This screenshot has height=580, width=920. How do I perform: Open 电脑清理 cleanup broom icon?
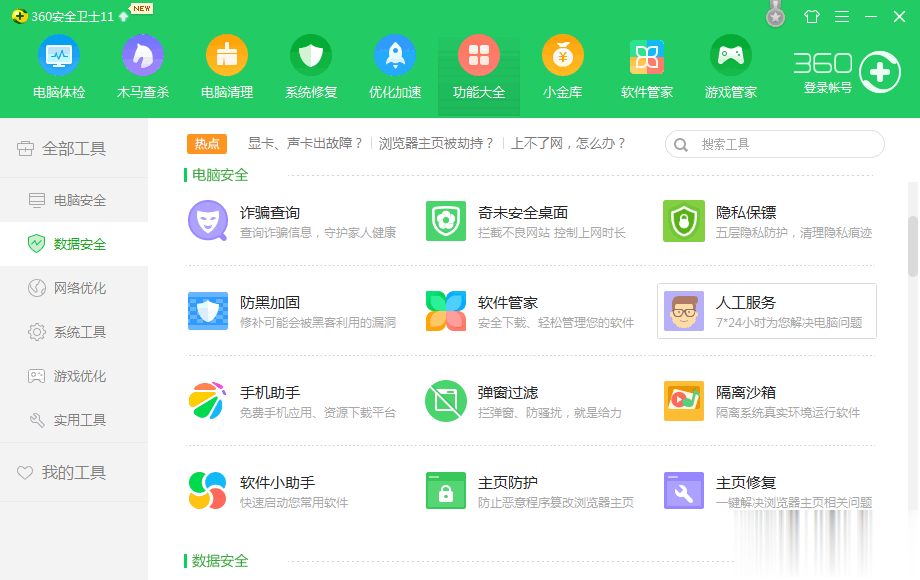[226, 56]
